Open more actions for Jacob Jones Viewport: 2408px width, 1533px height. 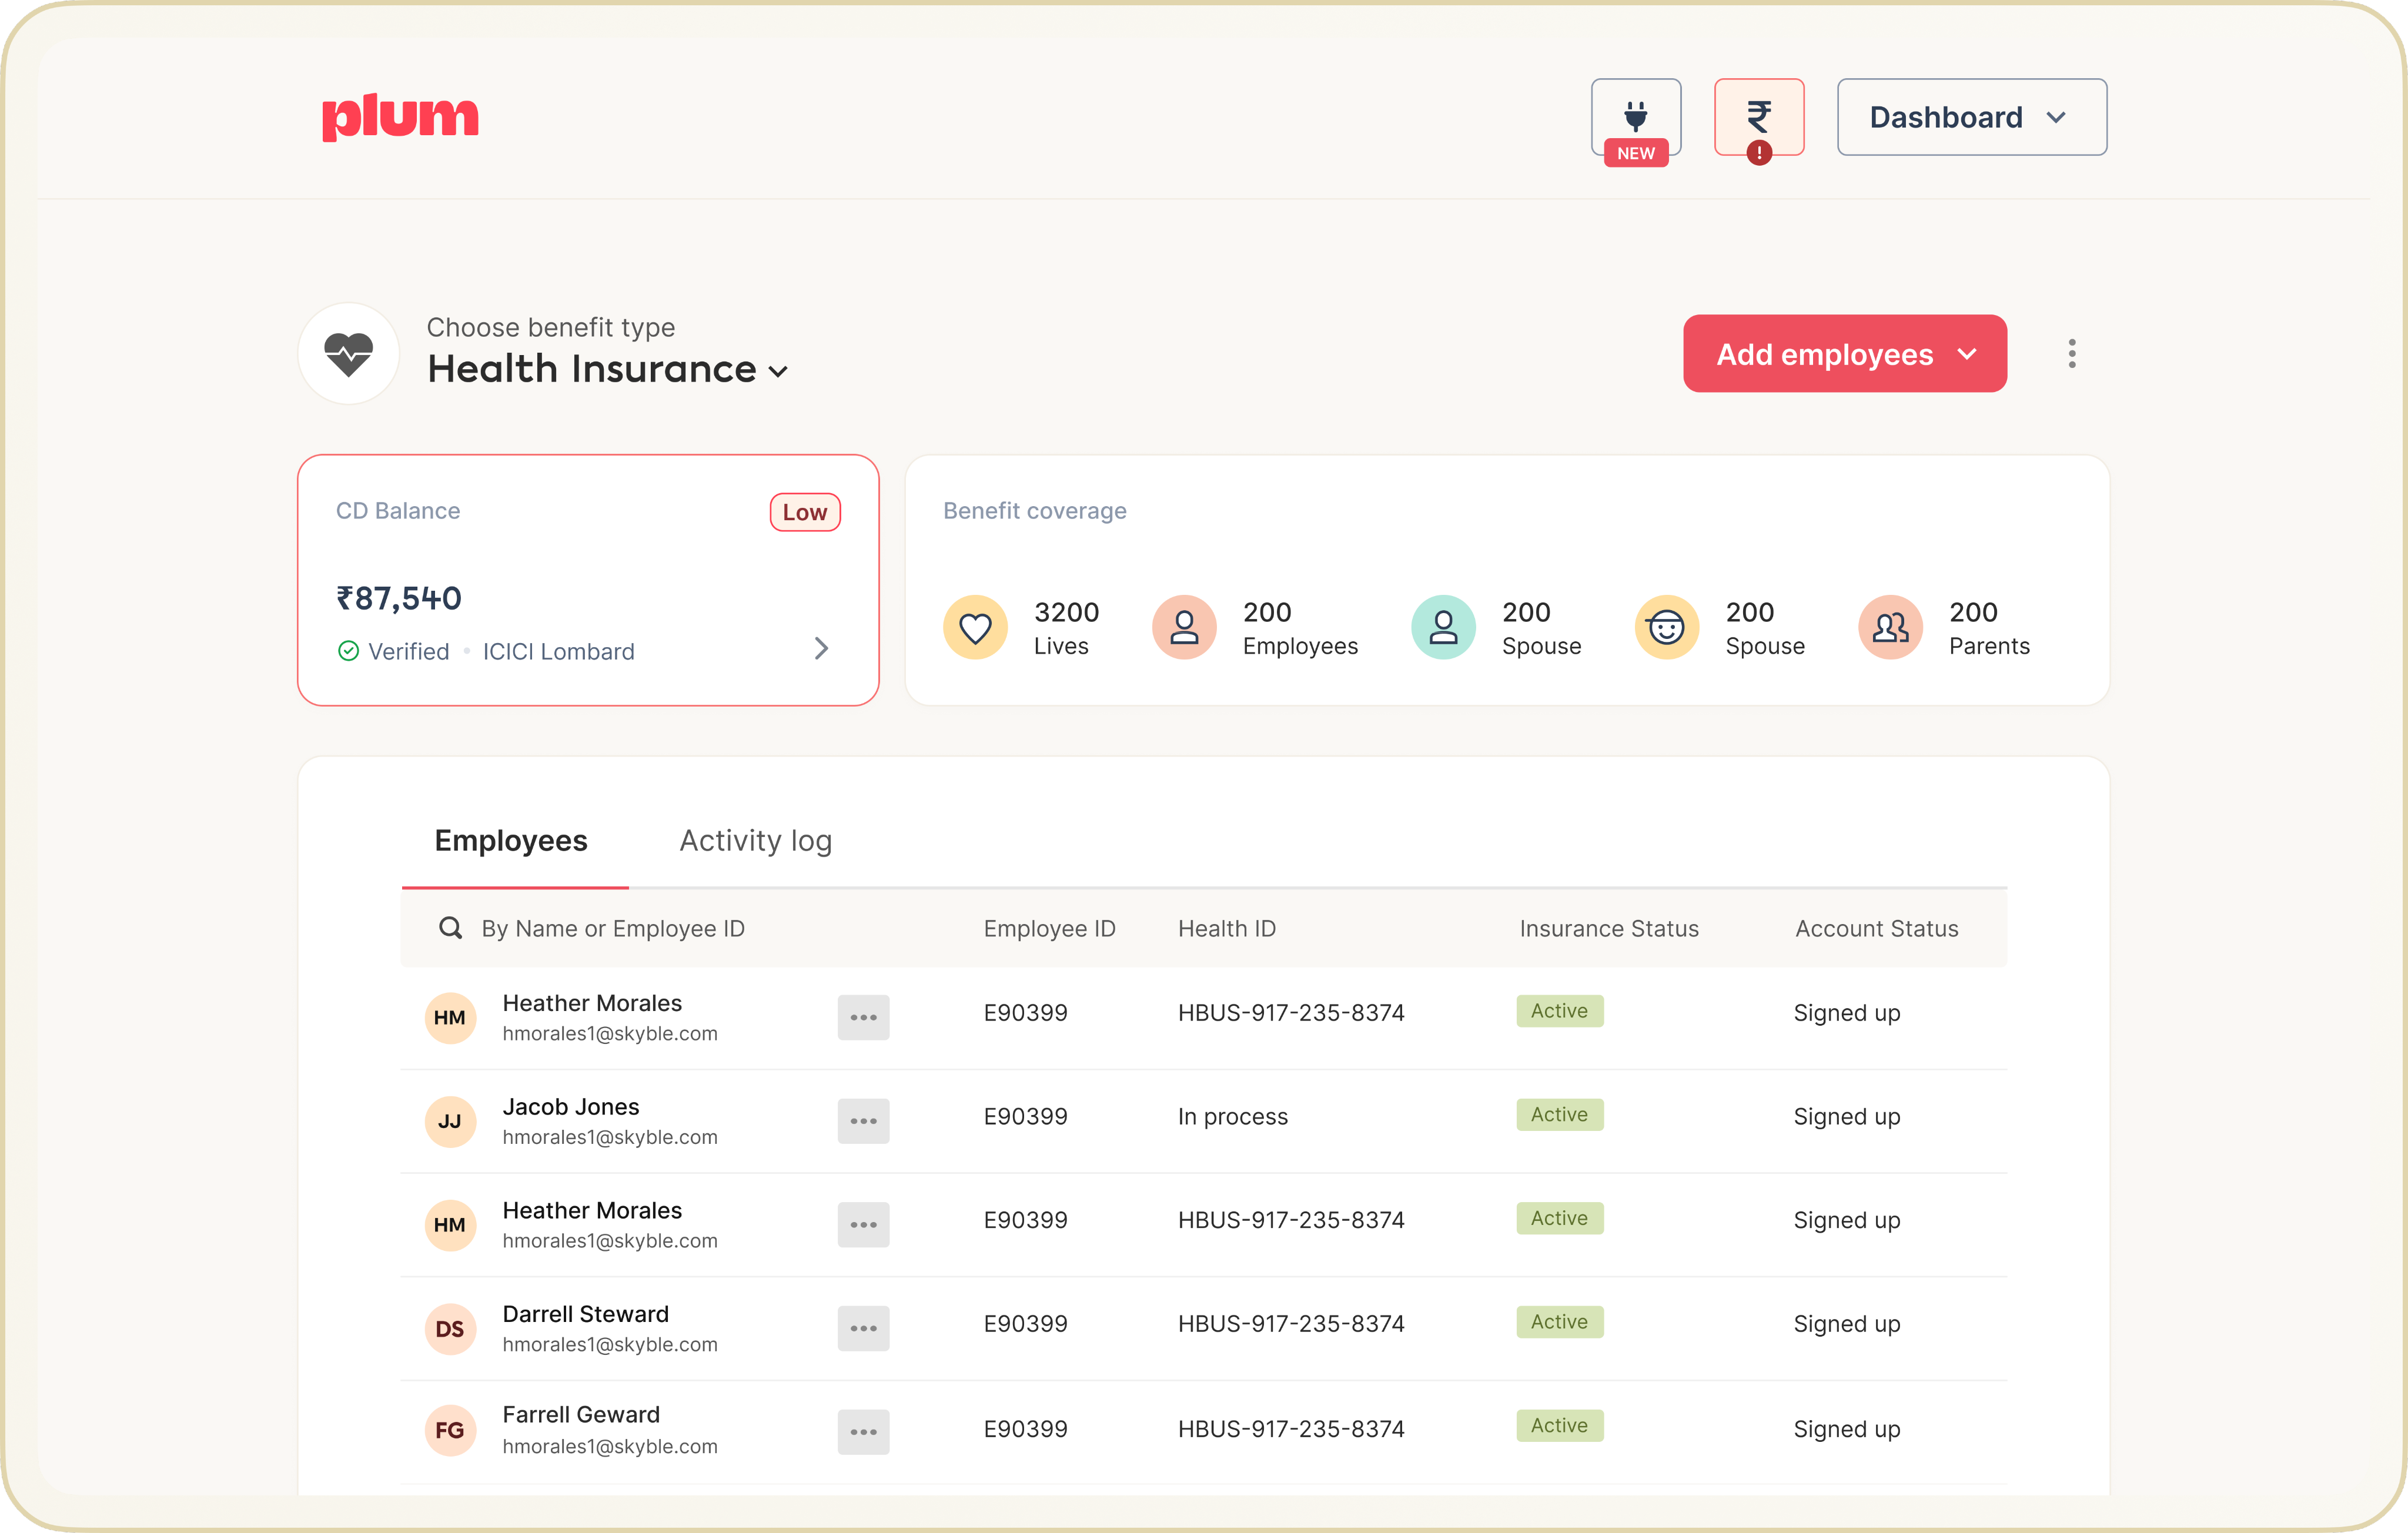(863, 1121)
